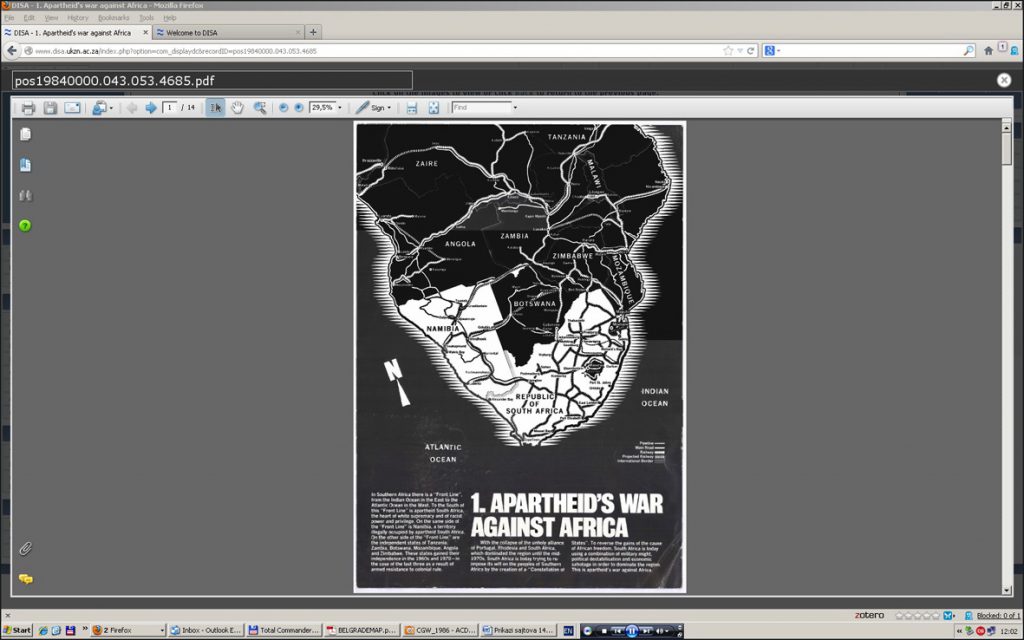The image size is (1024, 640).
Task: Save the PDF using the floppy disk icon
Action: coord(50,108)
